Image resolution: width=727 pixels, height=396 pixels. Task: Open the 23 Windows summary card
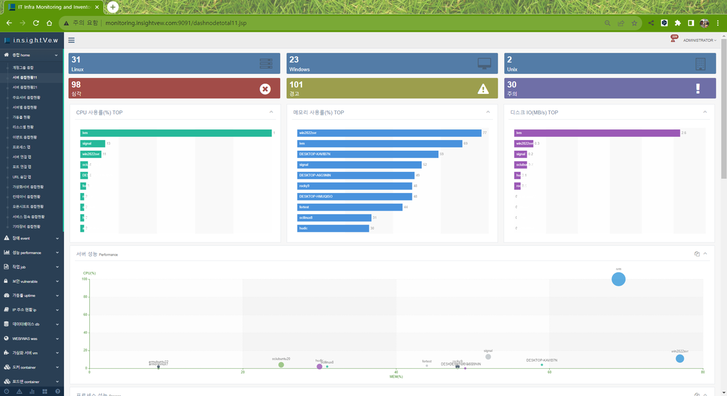(x=392, y=64)
